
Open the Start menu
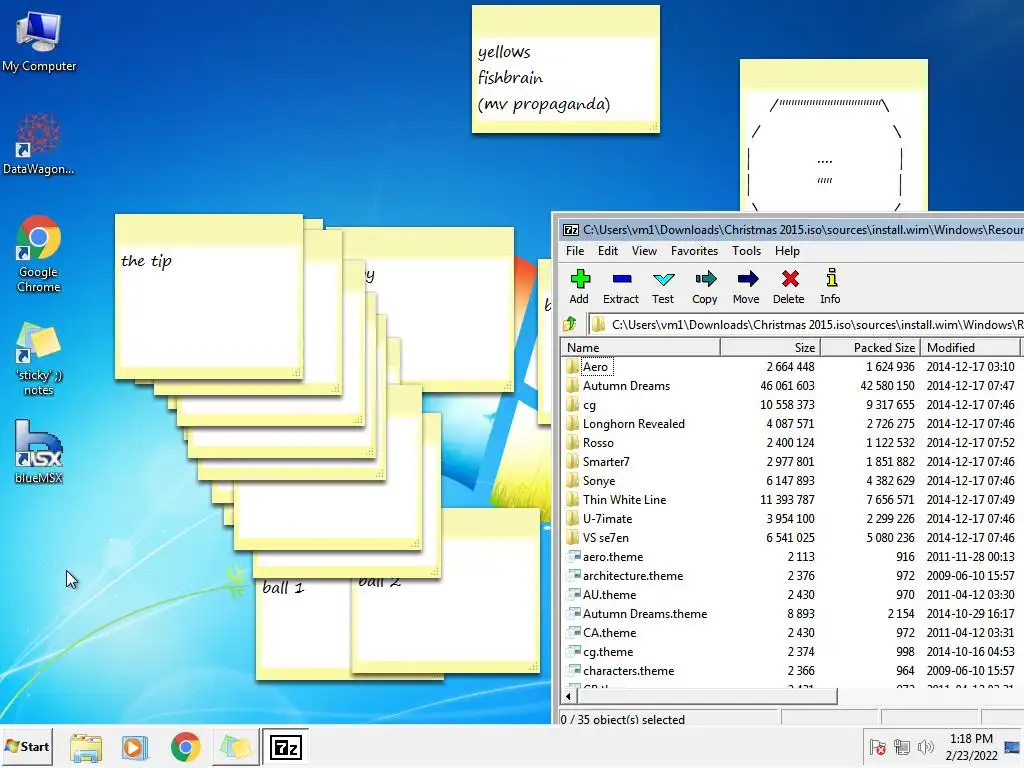[27, 746]
